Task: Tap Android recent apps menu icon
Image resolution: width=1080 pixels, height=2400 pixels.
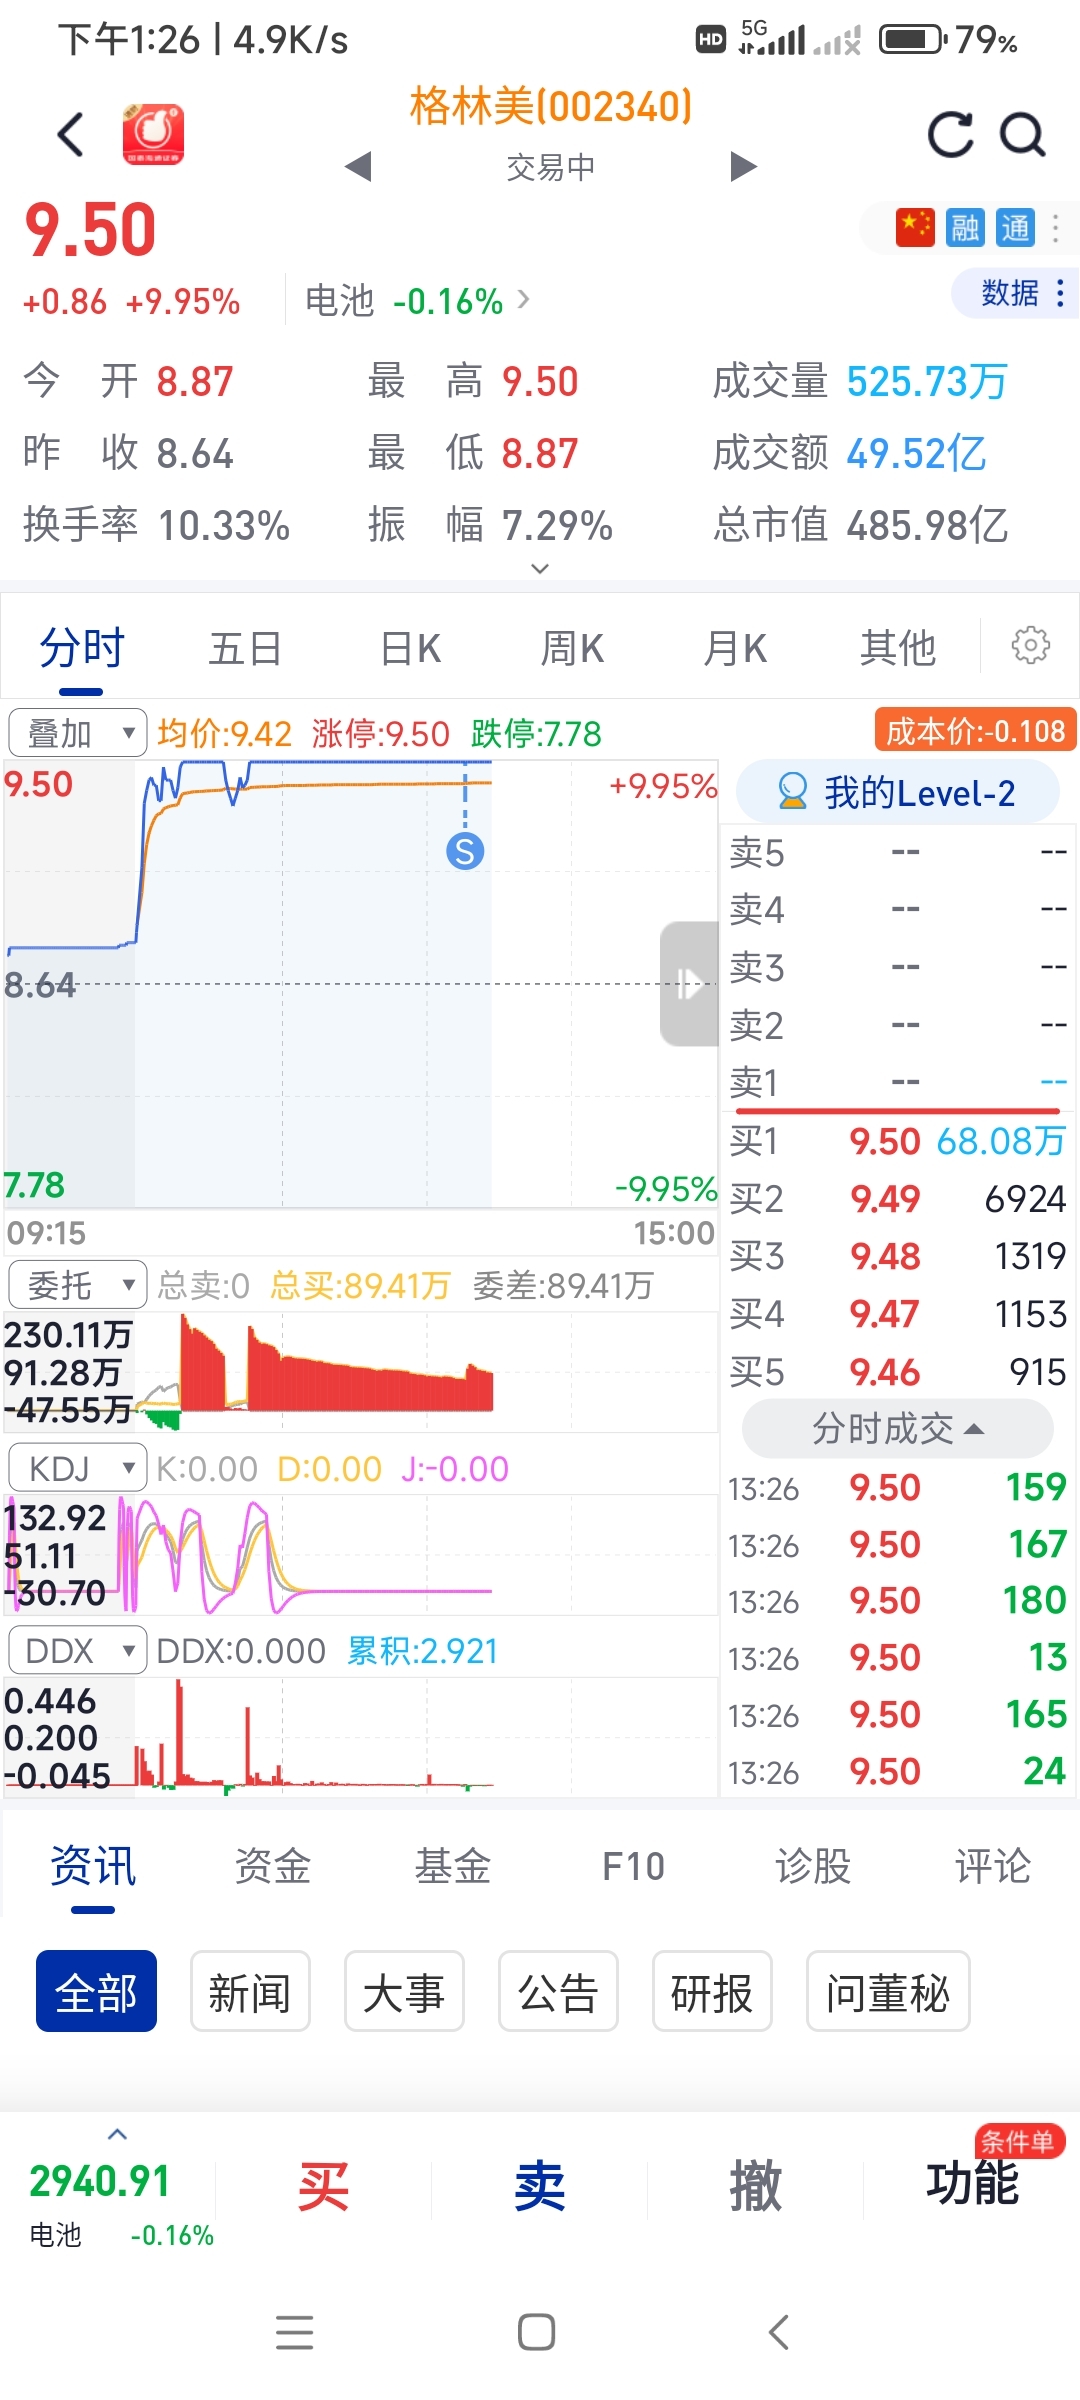Action: pyautogui.click(x=294, y=2332)
